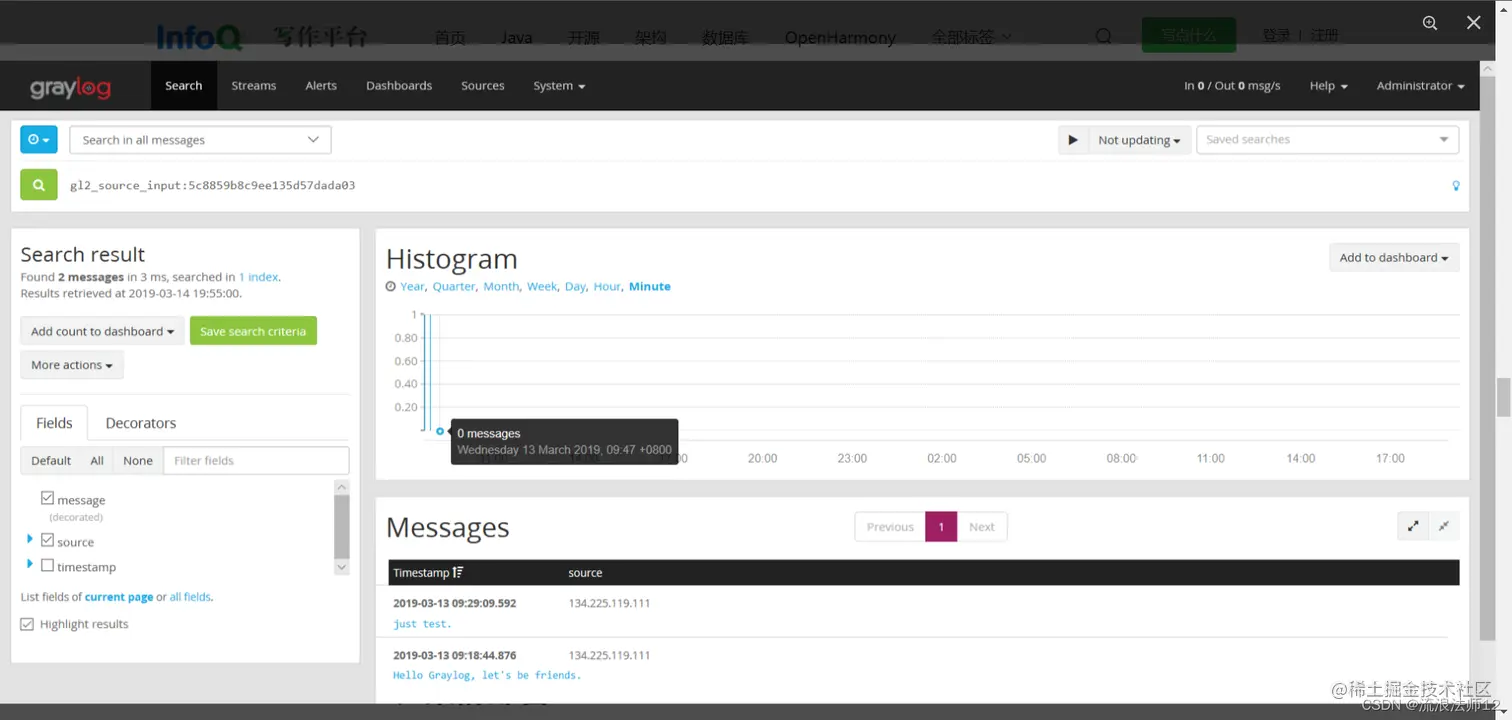Open the 'Hello Graylog, let's be friends.' message
The width and height of the screenshot is (1512, 720).
487,675
